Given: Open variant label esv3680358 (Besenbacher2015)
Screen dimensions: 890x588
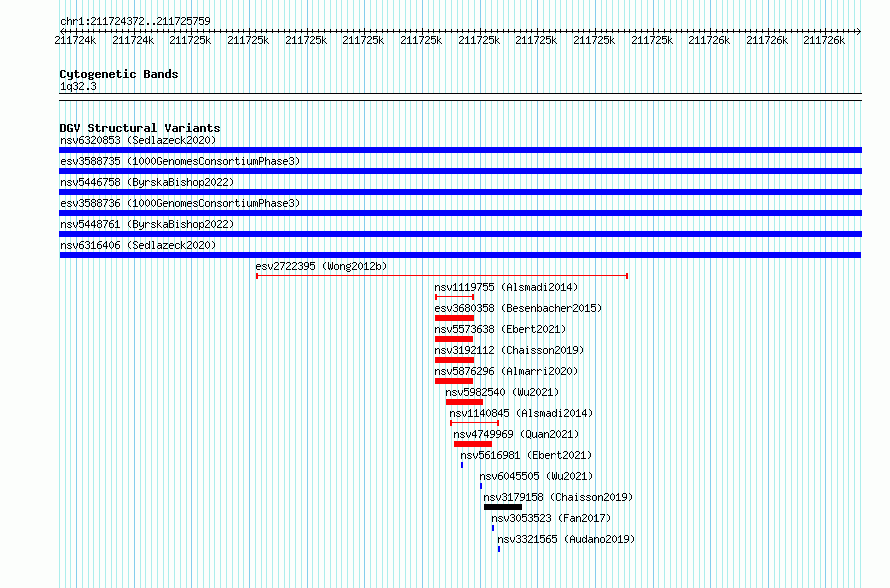Looking at the screenshot, I should pyautogui.click(x=518, y=308).
